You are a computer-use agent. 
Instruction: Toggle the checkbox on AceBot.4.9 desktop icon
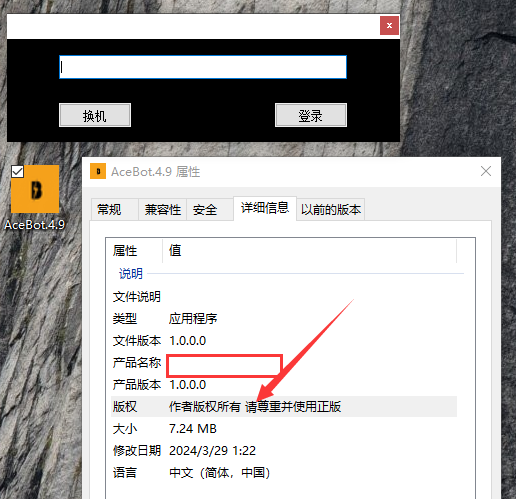[x=17, y=172]
